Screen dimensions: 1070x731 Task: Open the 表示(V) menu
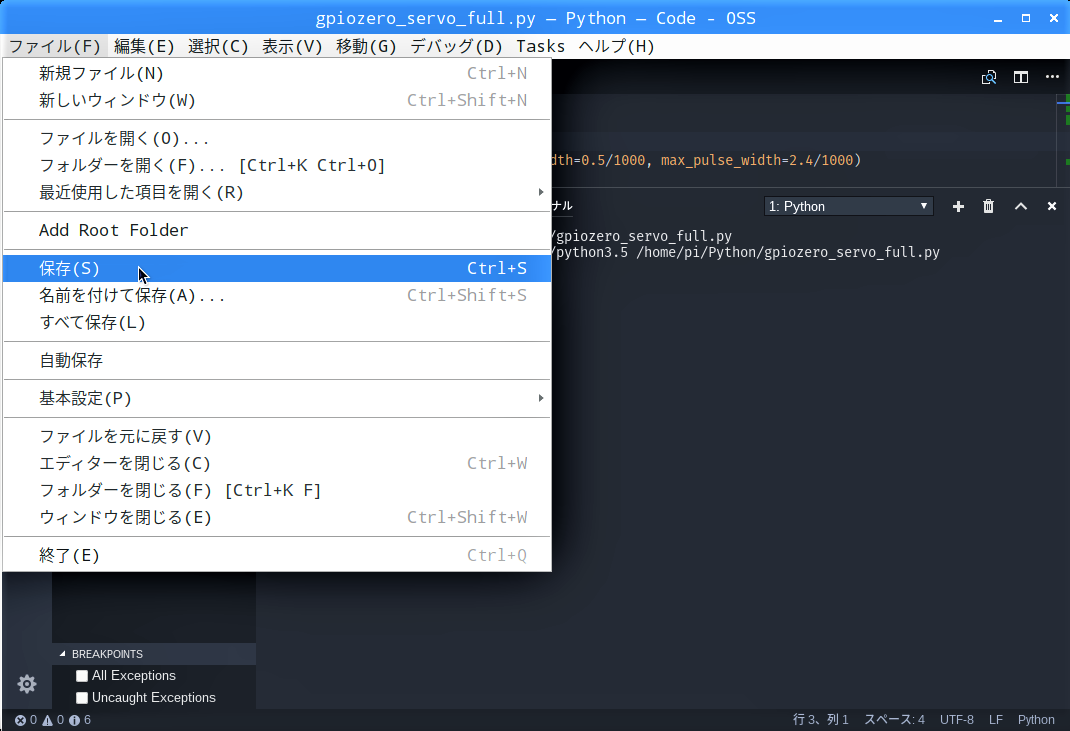point(292,46)
